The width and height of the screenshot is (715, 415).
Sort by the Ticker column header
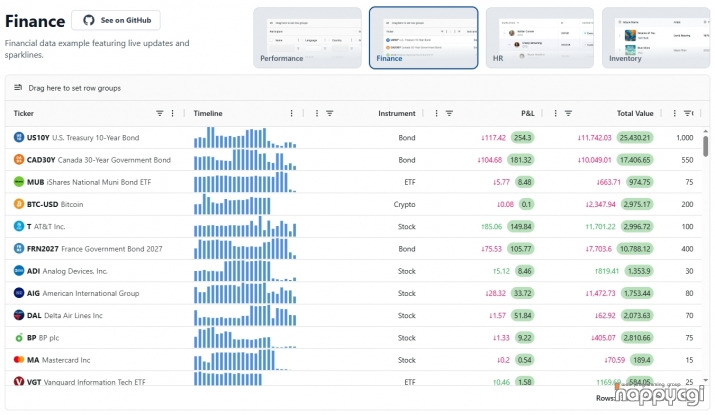click(x=24, y=113)
